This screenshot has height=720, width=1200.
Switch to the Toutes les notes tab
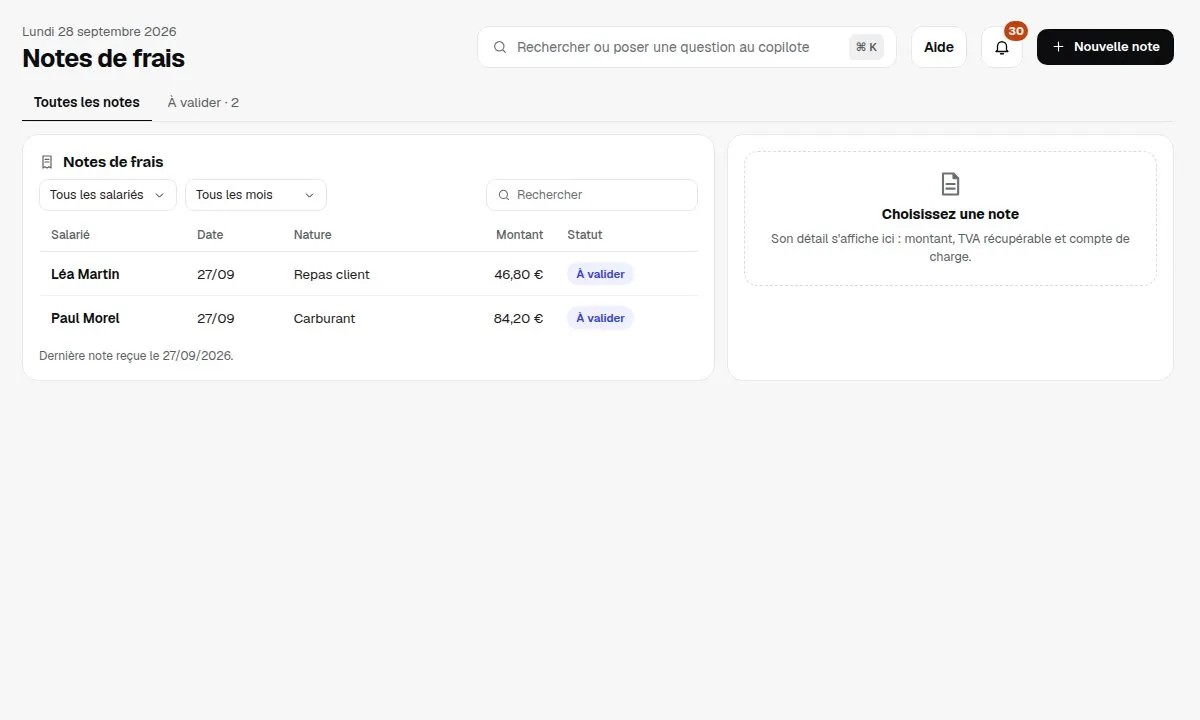tap(87, 102)
